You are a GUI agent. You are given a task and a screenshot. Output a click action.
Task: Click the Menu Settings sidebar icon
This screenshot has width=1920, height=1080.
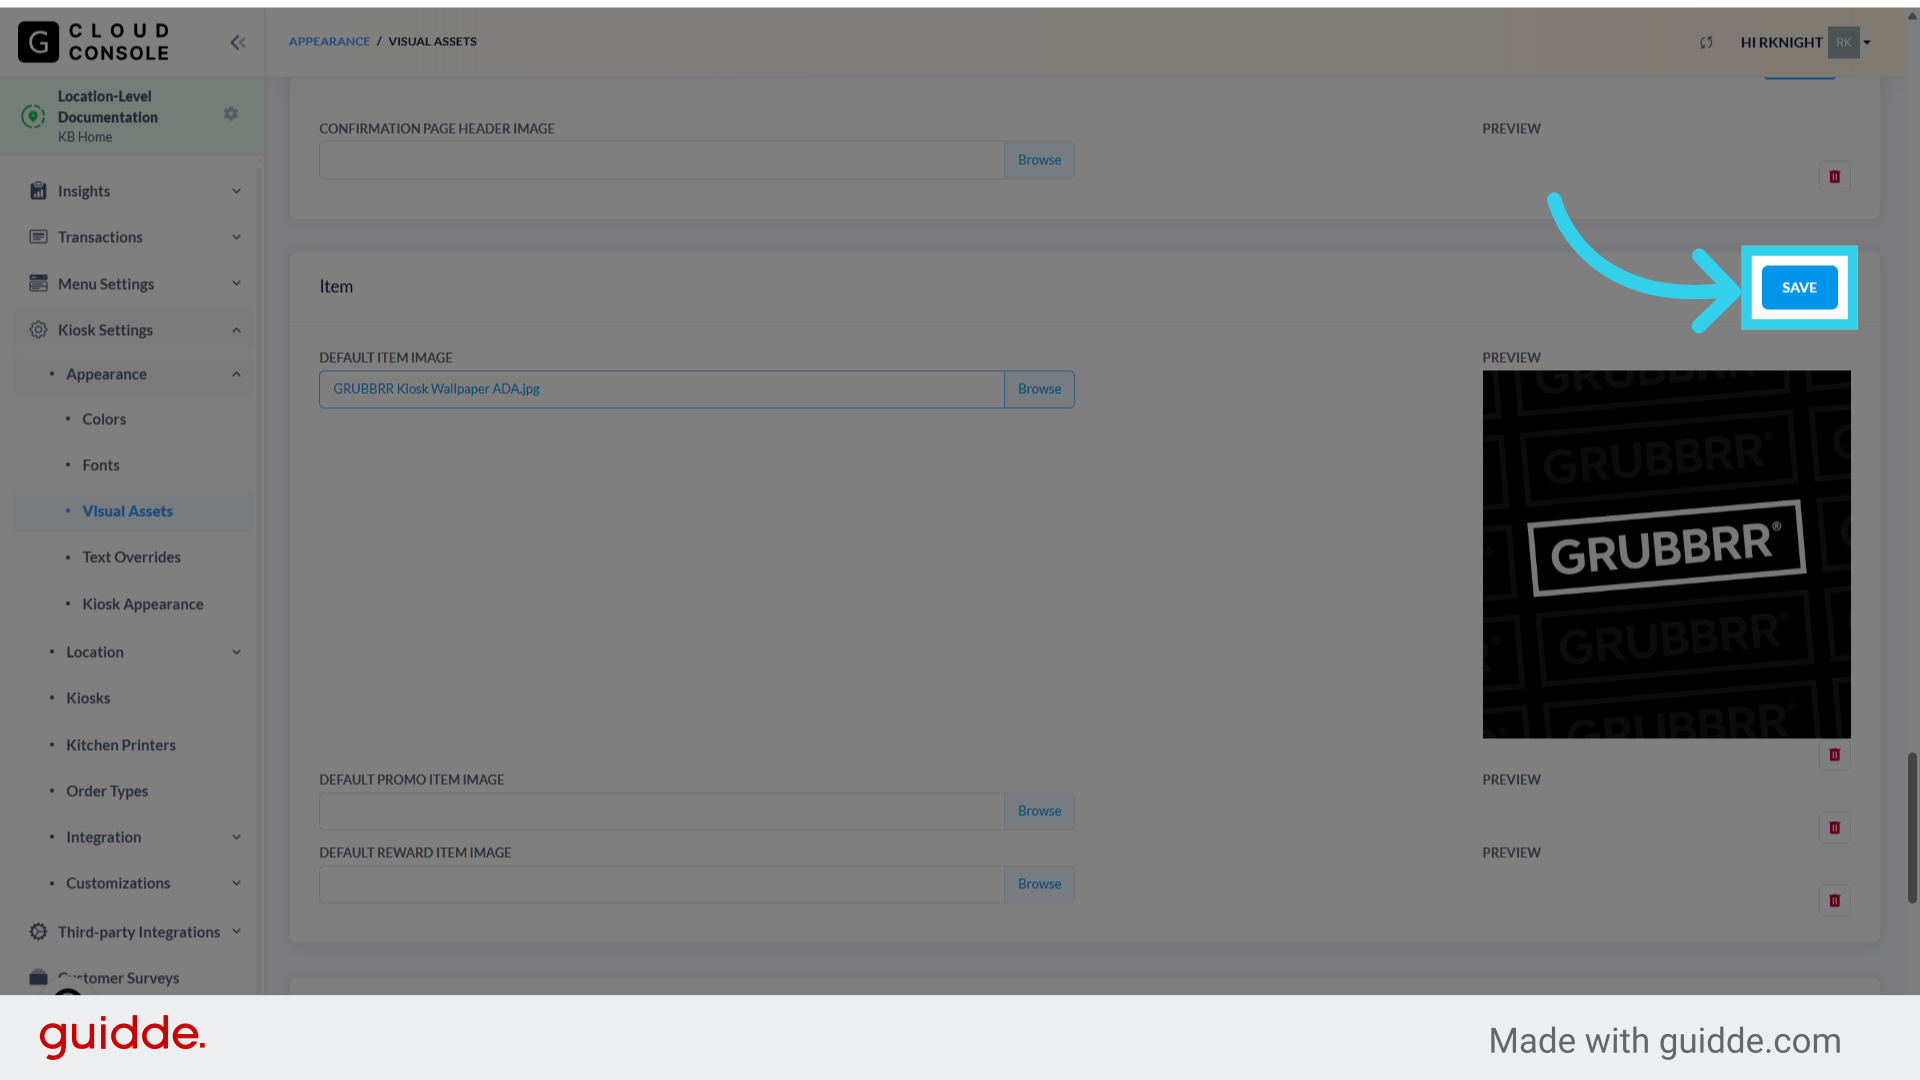pyautogui.click(x=38, y=283)
